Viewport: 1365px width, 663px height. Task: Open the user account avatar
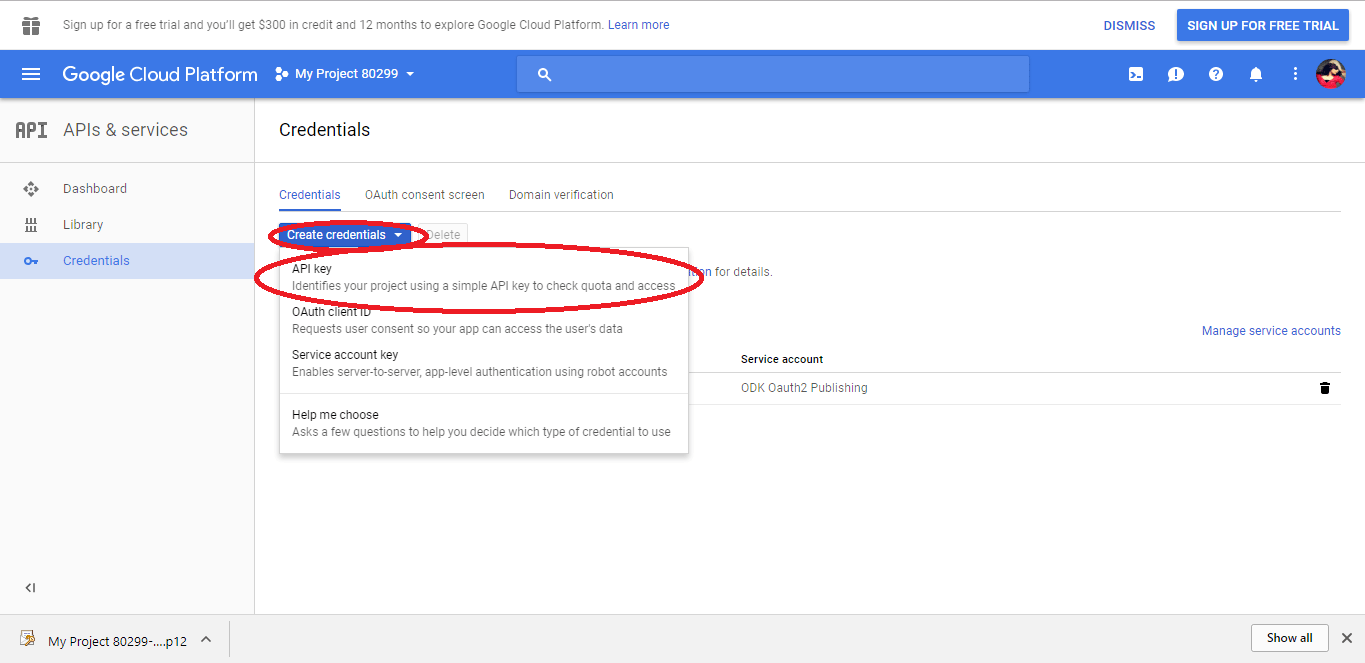[1331, 73]
